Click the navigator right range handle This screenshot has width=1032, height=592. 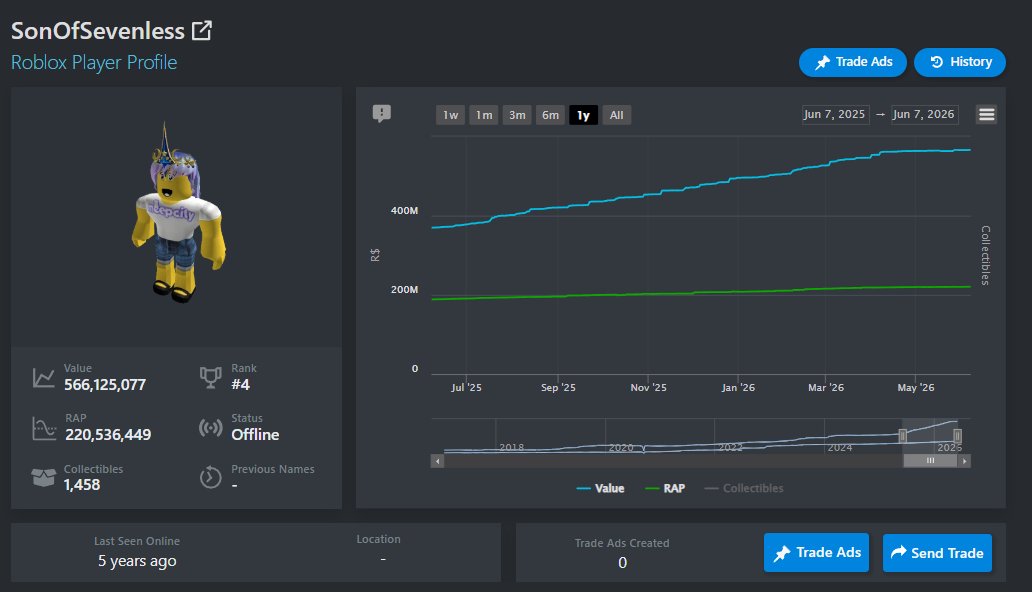(x=958, y=435)
